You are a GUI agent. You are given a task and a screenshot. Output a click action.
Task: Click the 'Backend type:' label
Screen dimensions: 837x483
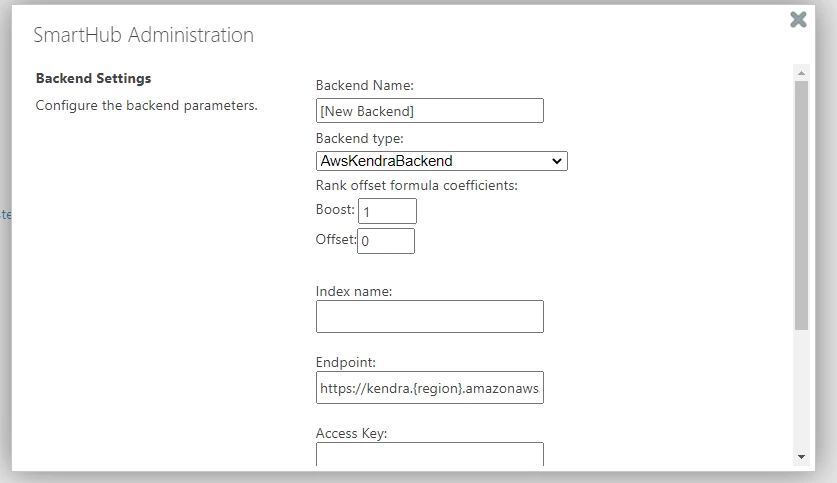coord(359,139)
